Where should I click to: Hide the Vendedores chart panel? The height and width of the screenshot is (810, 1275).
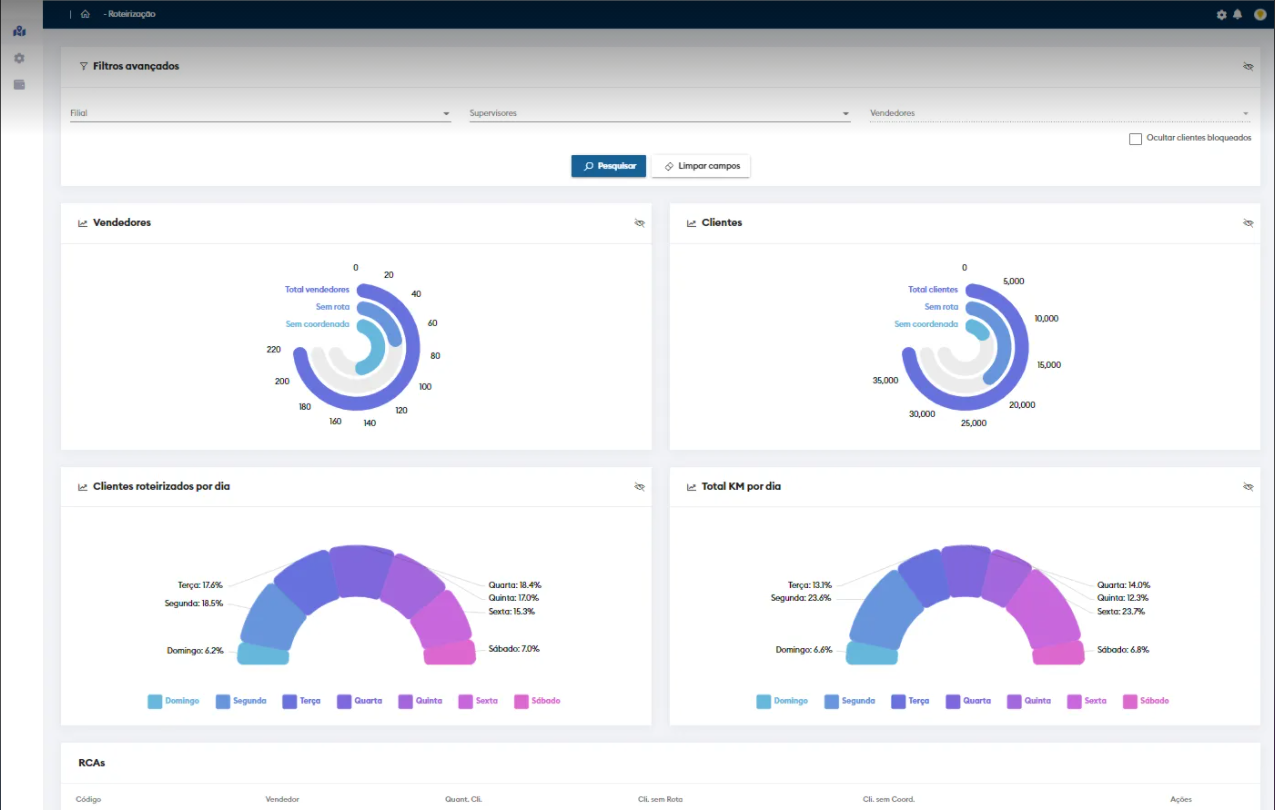click(x=639, y=223)
